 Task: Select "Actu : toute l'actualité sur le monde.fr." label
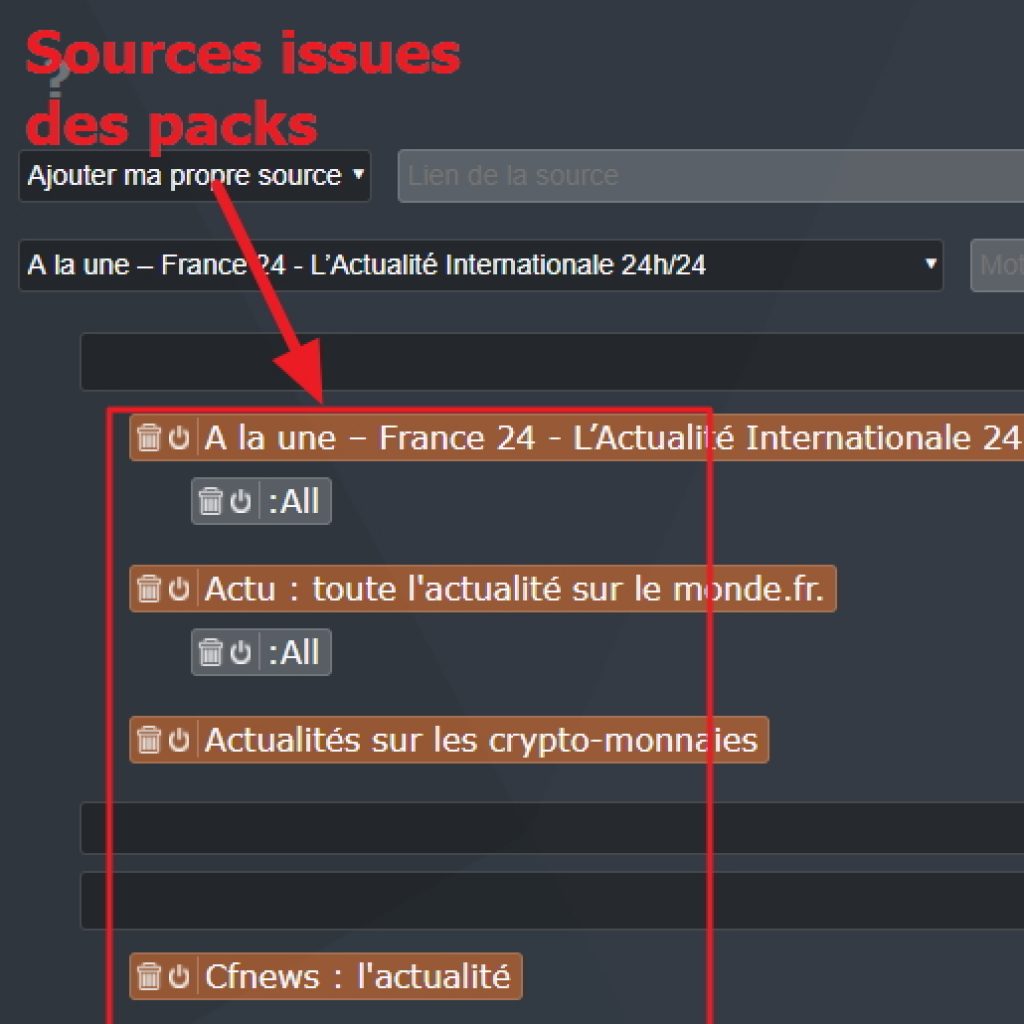pos(515,588)
